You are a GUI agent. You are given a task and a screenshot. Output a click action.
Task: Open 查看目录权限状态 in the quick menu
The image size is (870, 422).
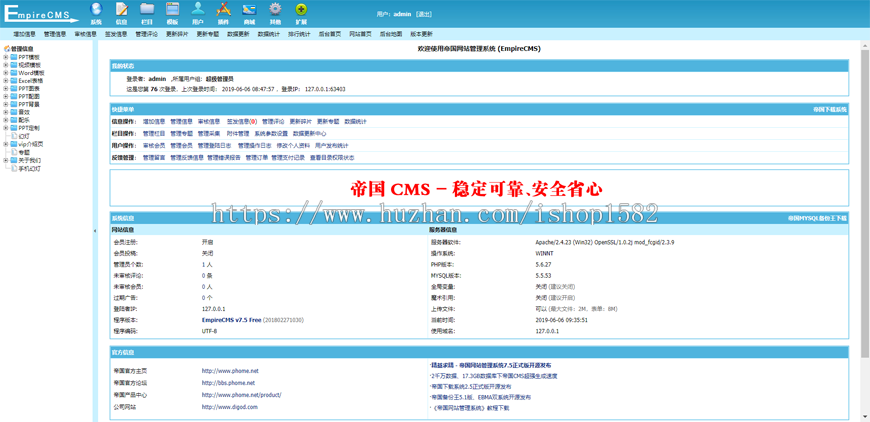point(332,158)
